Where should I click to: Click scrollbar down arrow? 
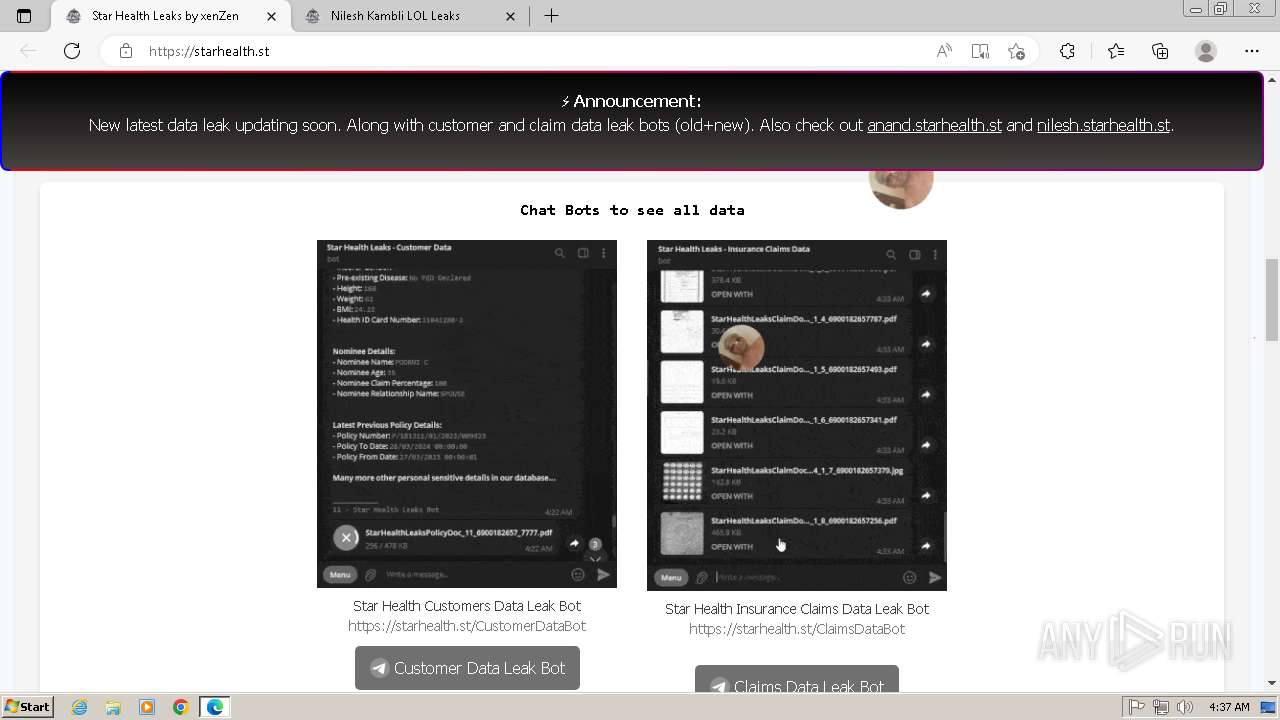point(1272,684)
